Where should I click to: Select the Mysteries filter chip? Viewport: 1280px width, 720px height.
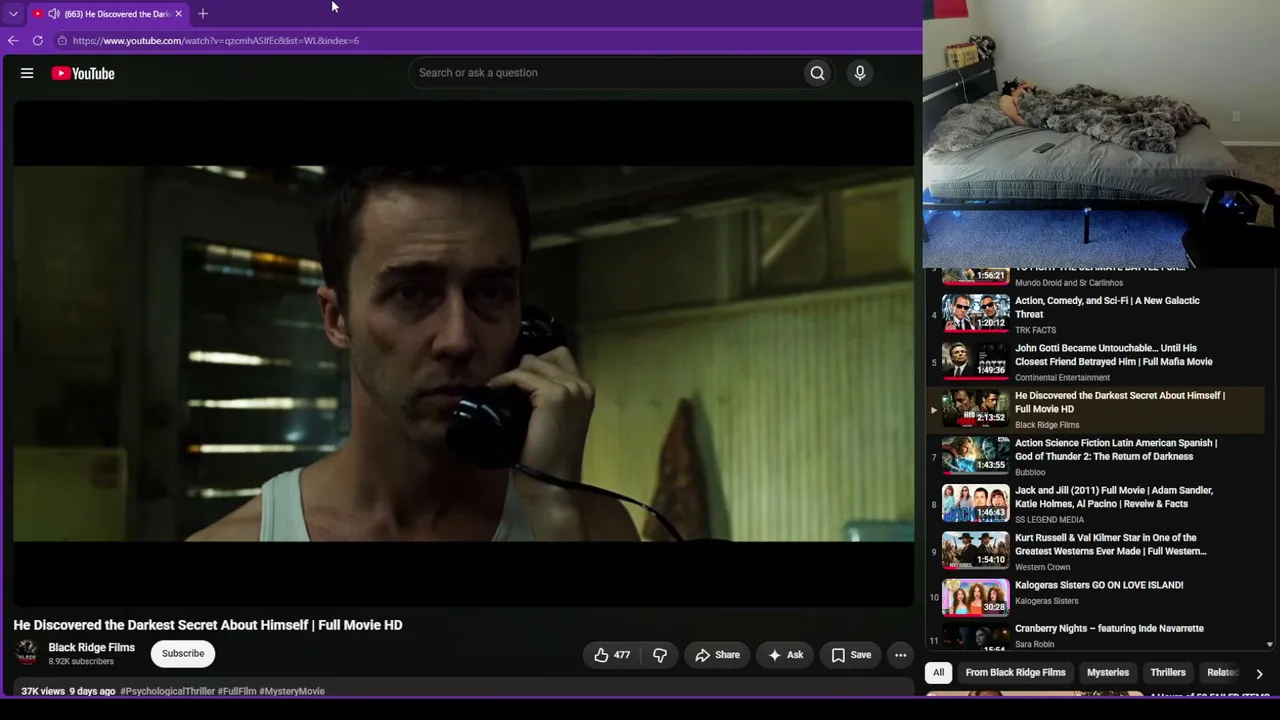[x=1108, y=673]
